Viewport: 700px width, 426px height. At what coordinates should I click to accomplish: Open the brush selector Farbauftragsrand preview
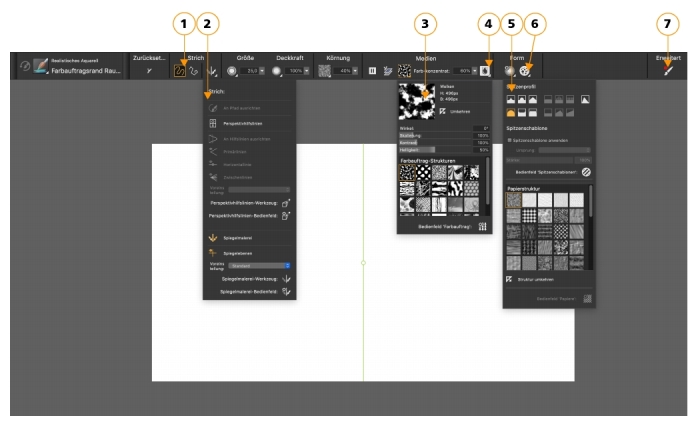pyautogui.click(x=40, y=66)
